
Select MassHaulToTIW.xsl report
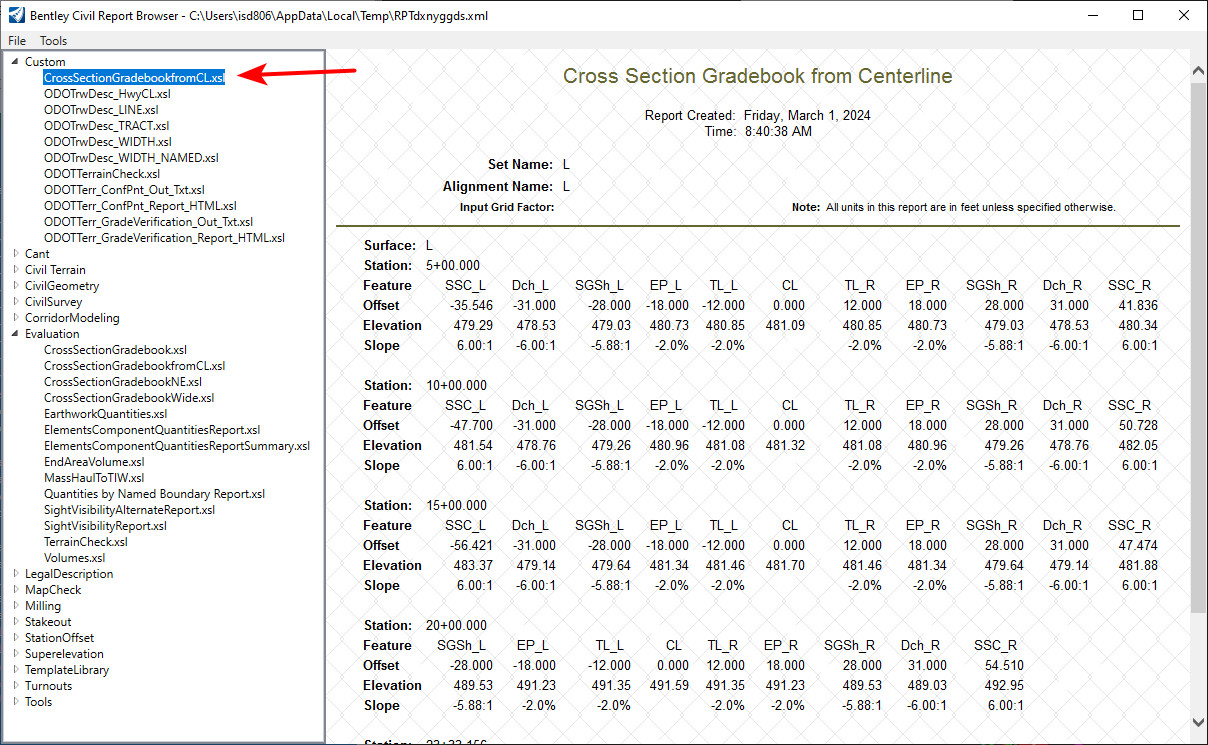pyautogui.click(x=94, y=478)
